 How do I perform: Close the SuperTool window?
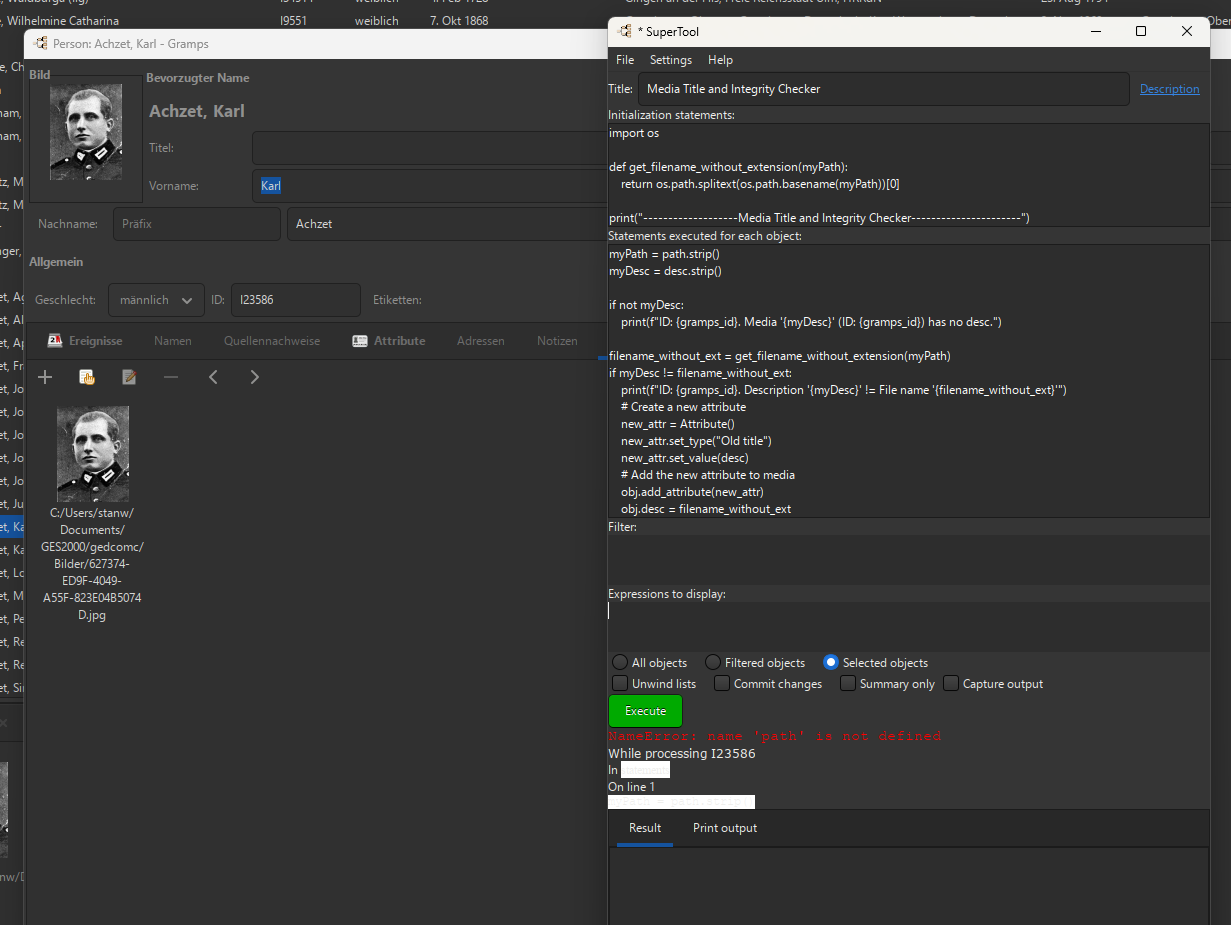click(x=1187, y=31)
